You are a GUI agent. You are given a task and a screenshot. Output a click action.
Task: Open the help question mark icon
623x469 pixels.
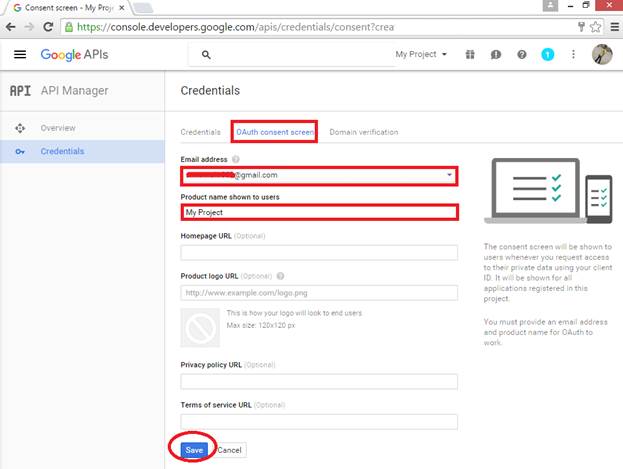click(522, 54)
